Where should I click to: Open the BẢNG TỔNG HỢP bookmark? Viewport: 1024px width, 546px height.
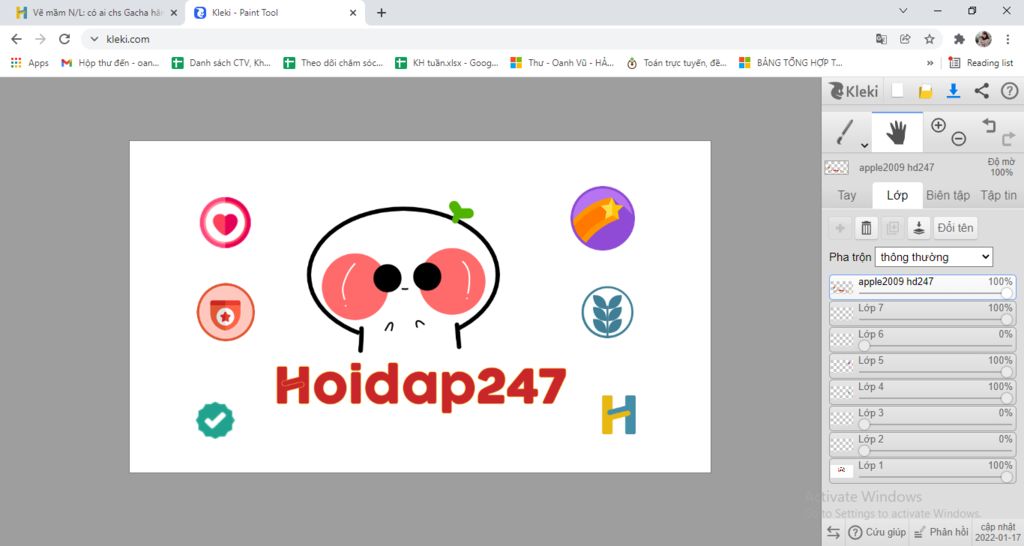coord(791,63)
